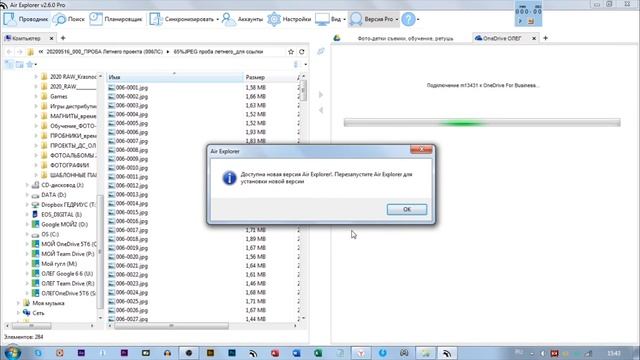
Task: Close the OneDrive ОЛЕГ tab
Action: 533,38
